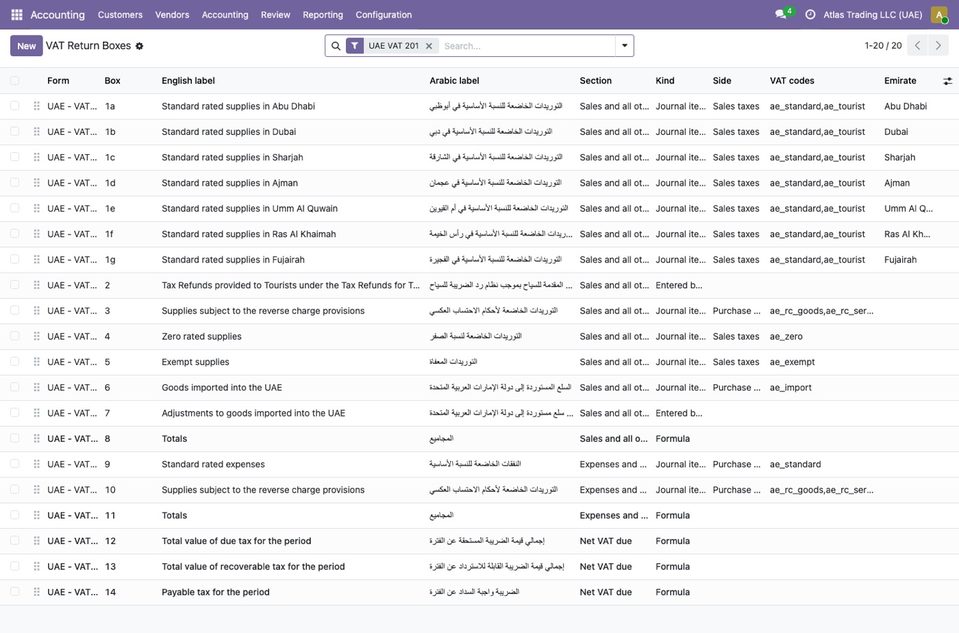Screen dimensions: 959x633
Task: Click the Sharjah emirate cell
Action: coord(900,157)
